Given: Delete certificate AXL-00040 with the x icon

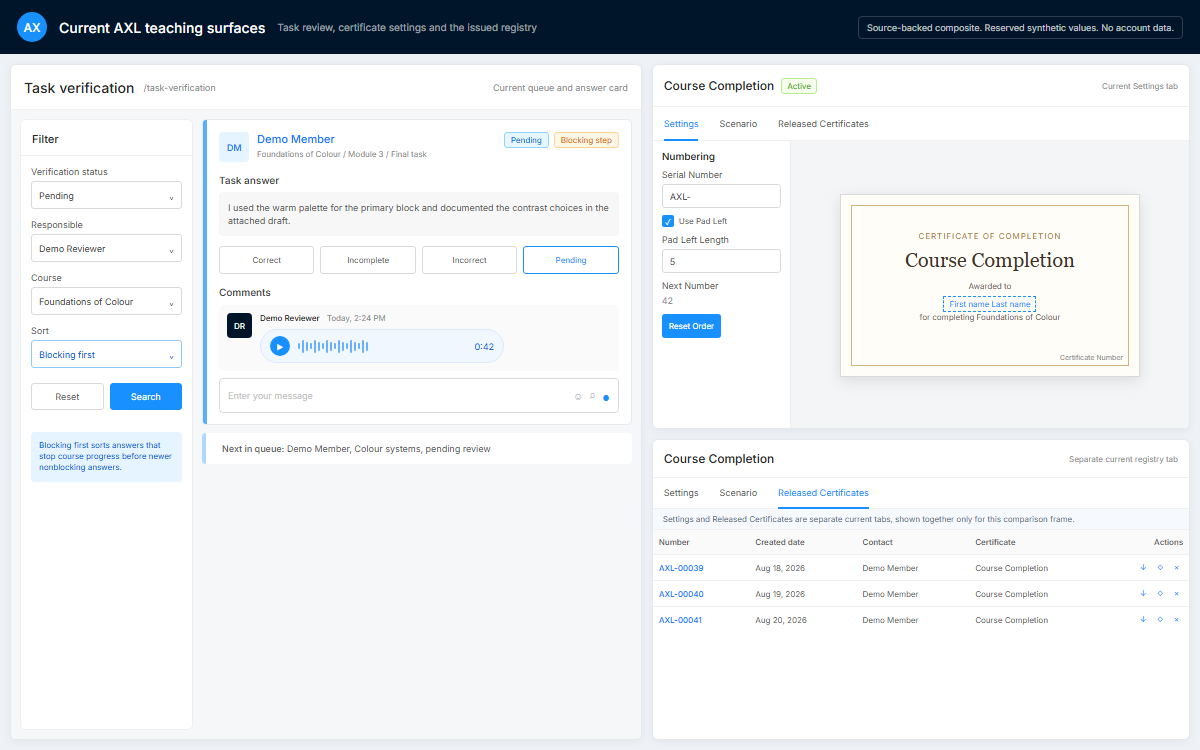Looking at the screenshot, I should coord(1176,593).
